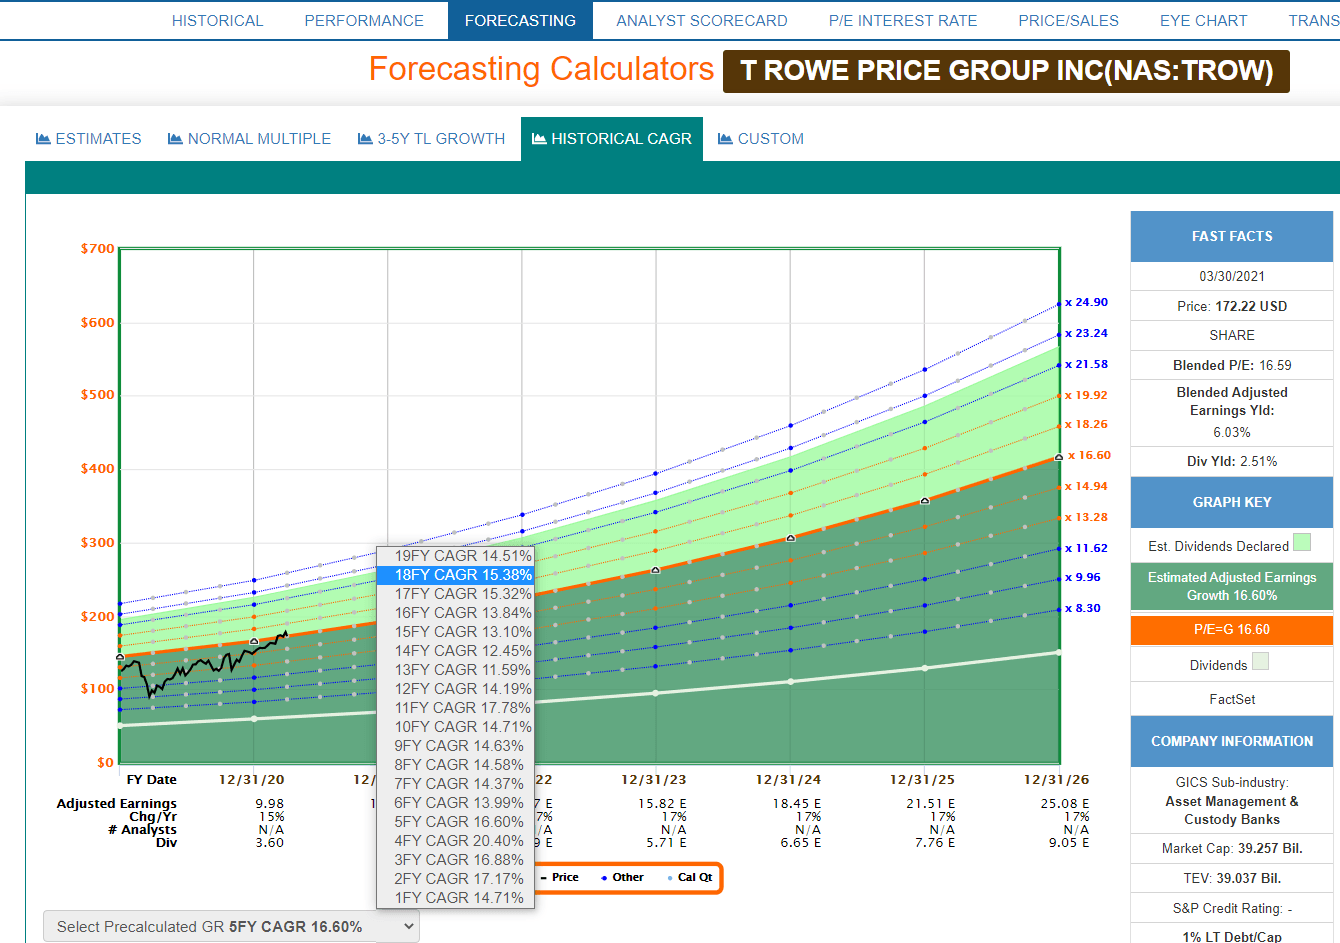Click the x 16.60 multiple label
The height and width of the screenshot is (943, 1340).
point(1090,455)
